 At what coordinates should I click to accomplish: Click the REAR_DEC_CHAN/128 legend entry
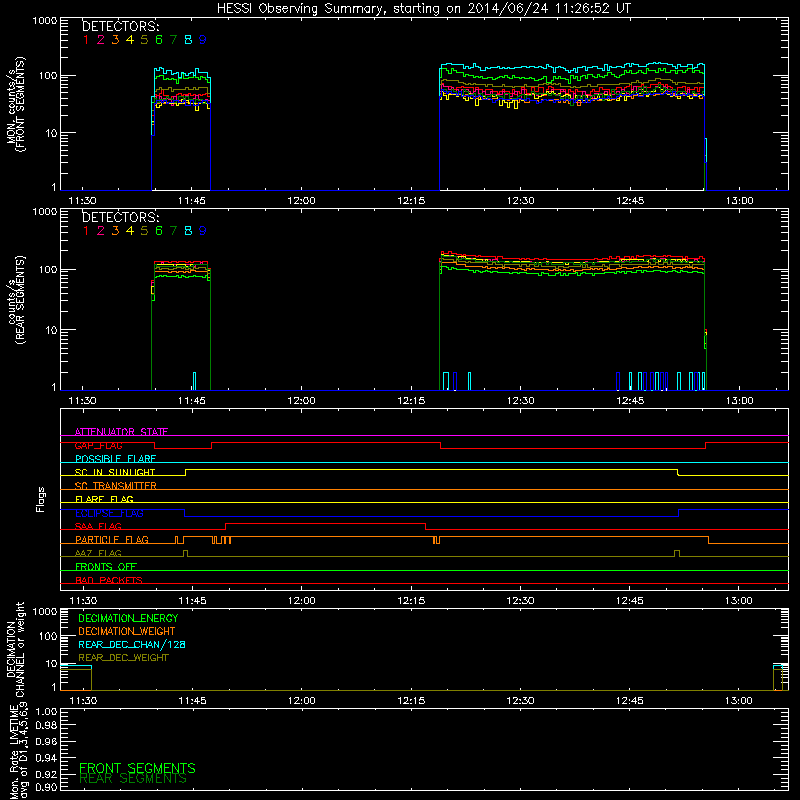[132, 644]
